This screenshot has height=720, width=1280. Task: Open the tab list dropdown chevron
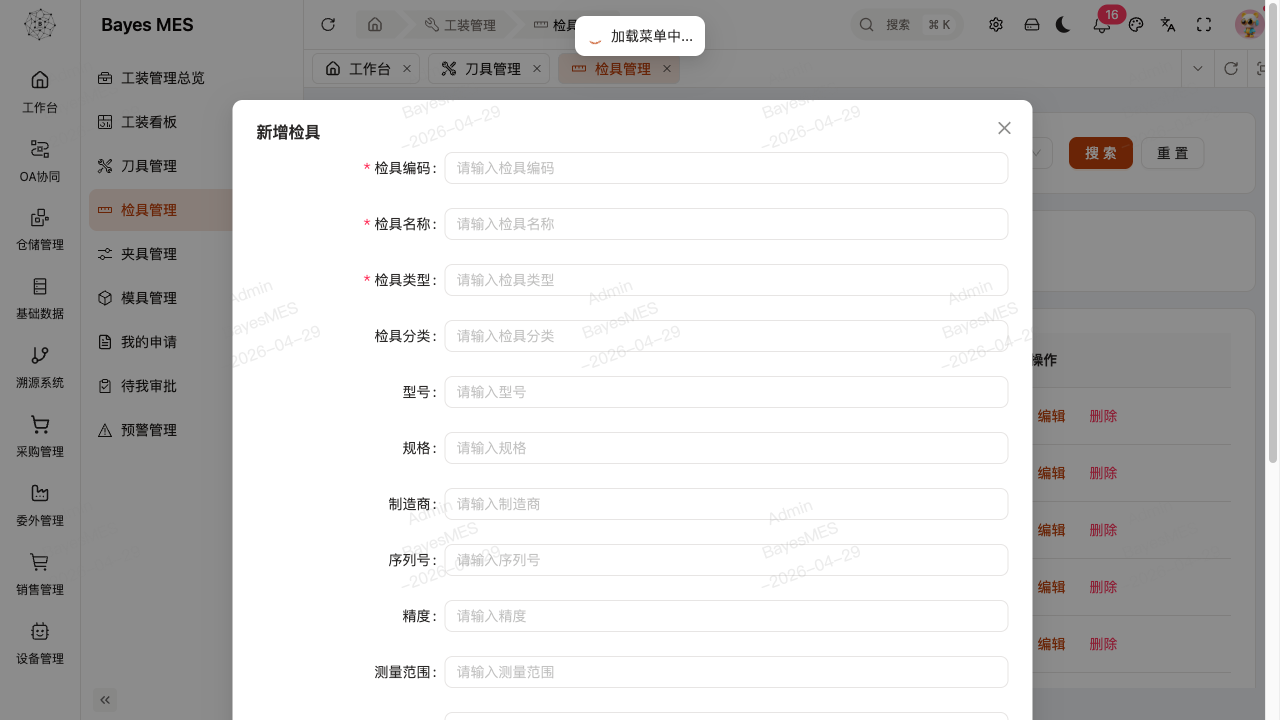pos(1198,69)
